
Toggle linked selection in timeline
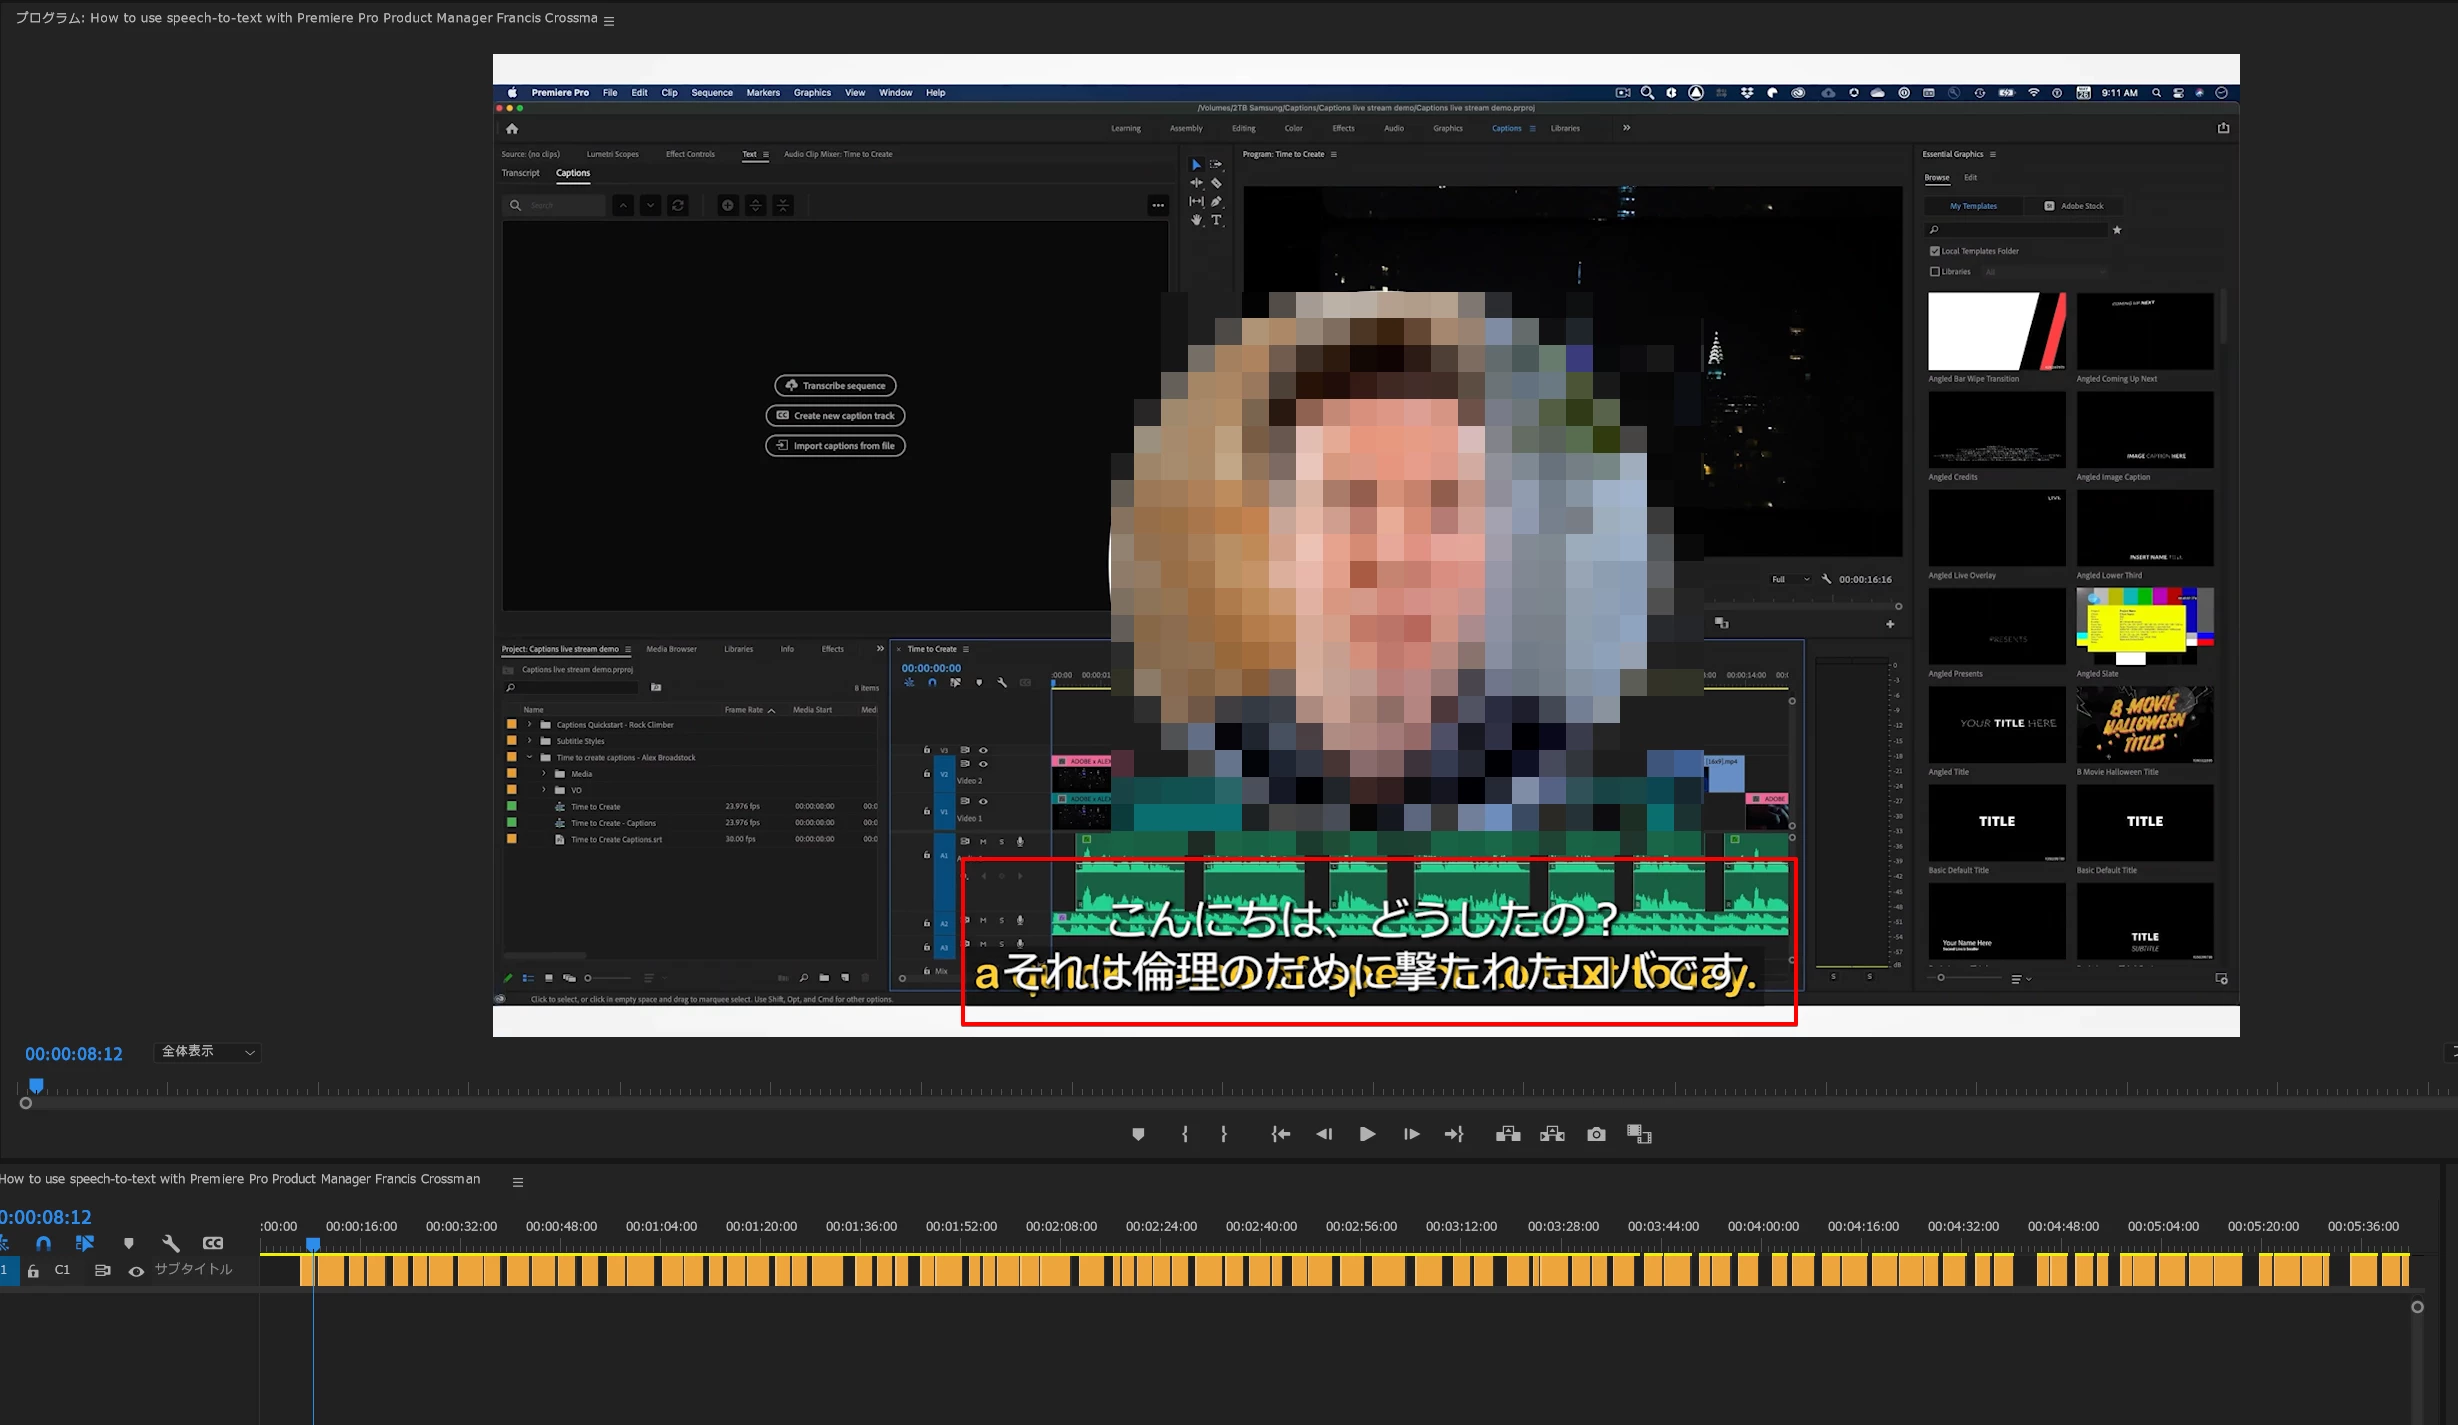point(85,1243)
